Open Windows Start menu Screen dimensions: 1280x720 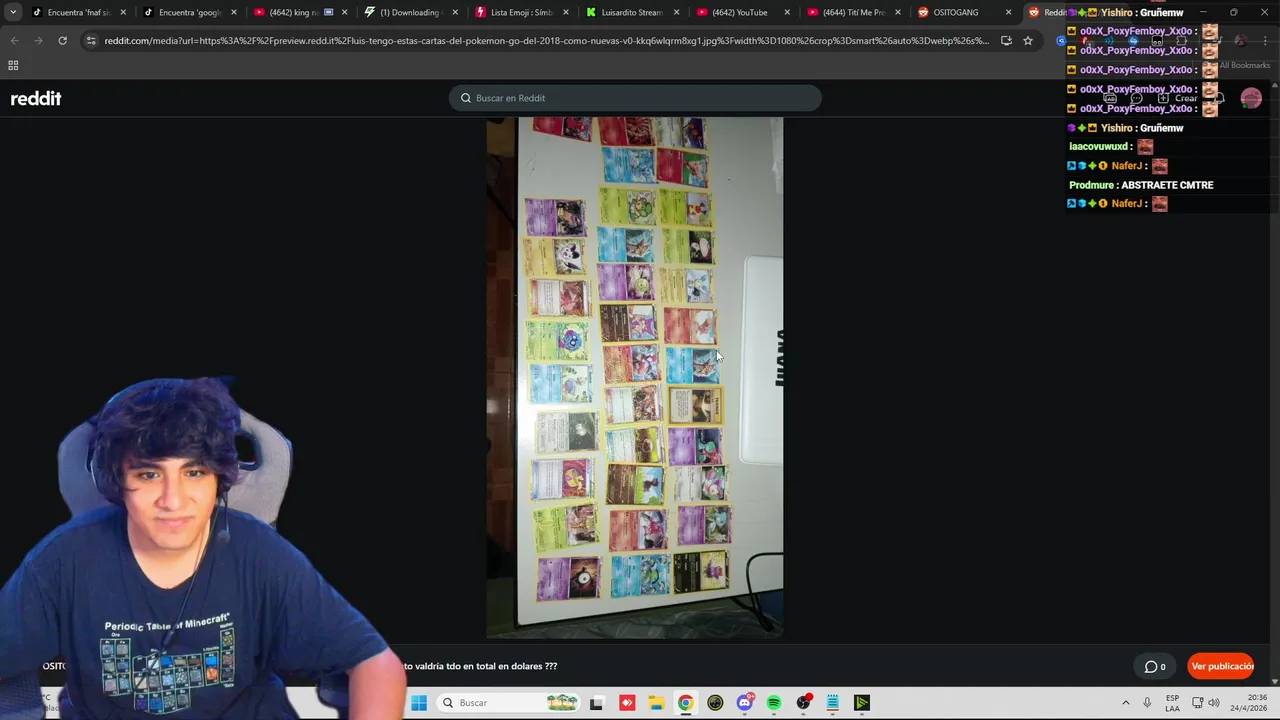419,703
